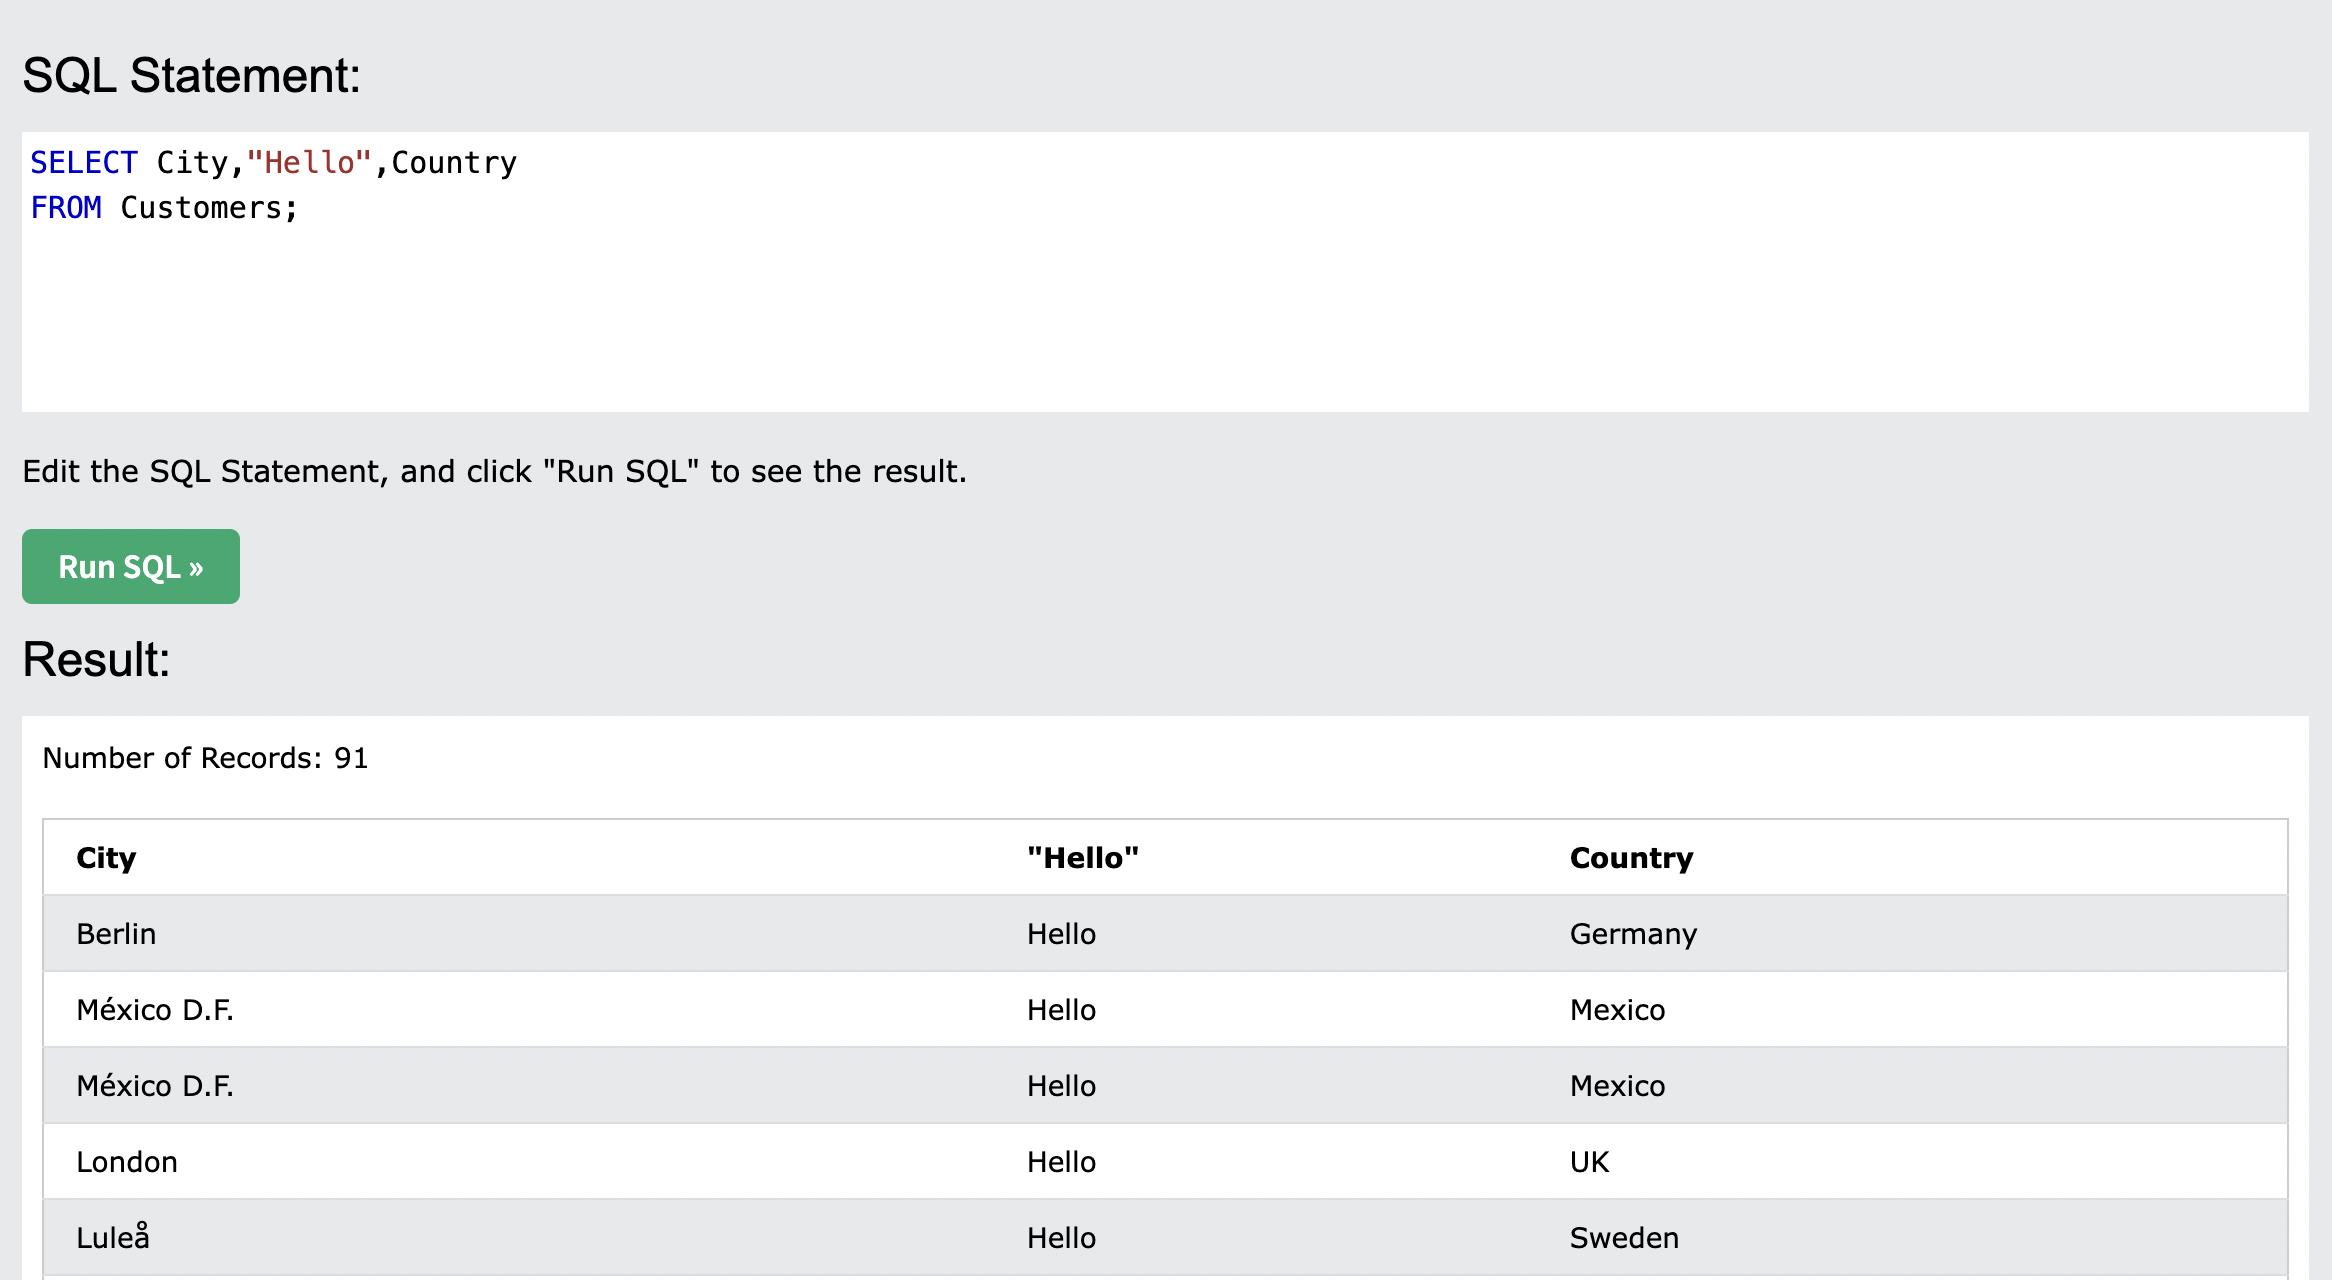Click the SQL Statement heading
Image resolution: width=2332 pixels, height=1280 pixels.
coord(191,76)
